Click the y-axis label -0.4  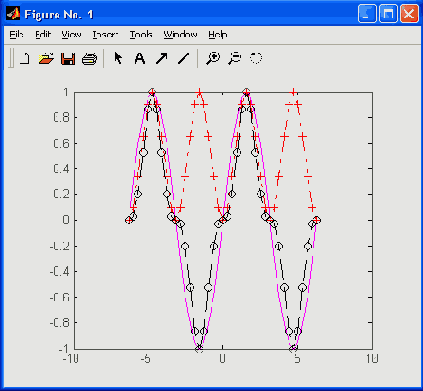pos(59,272)
